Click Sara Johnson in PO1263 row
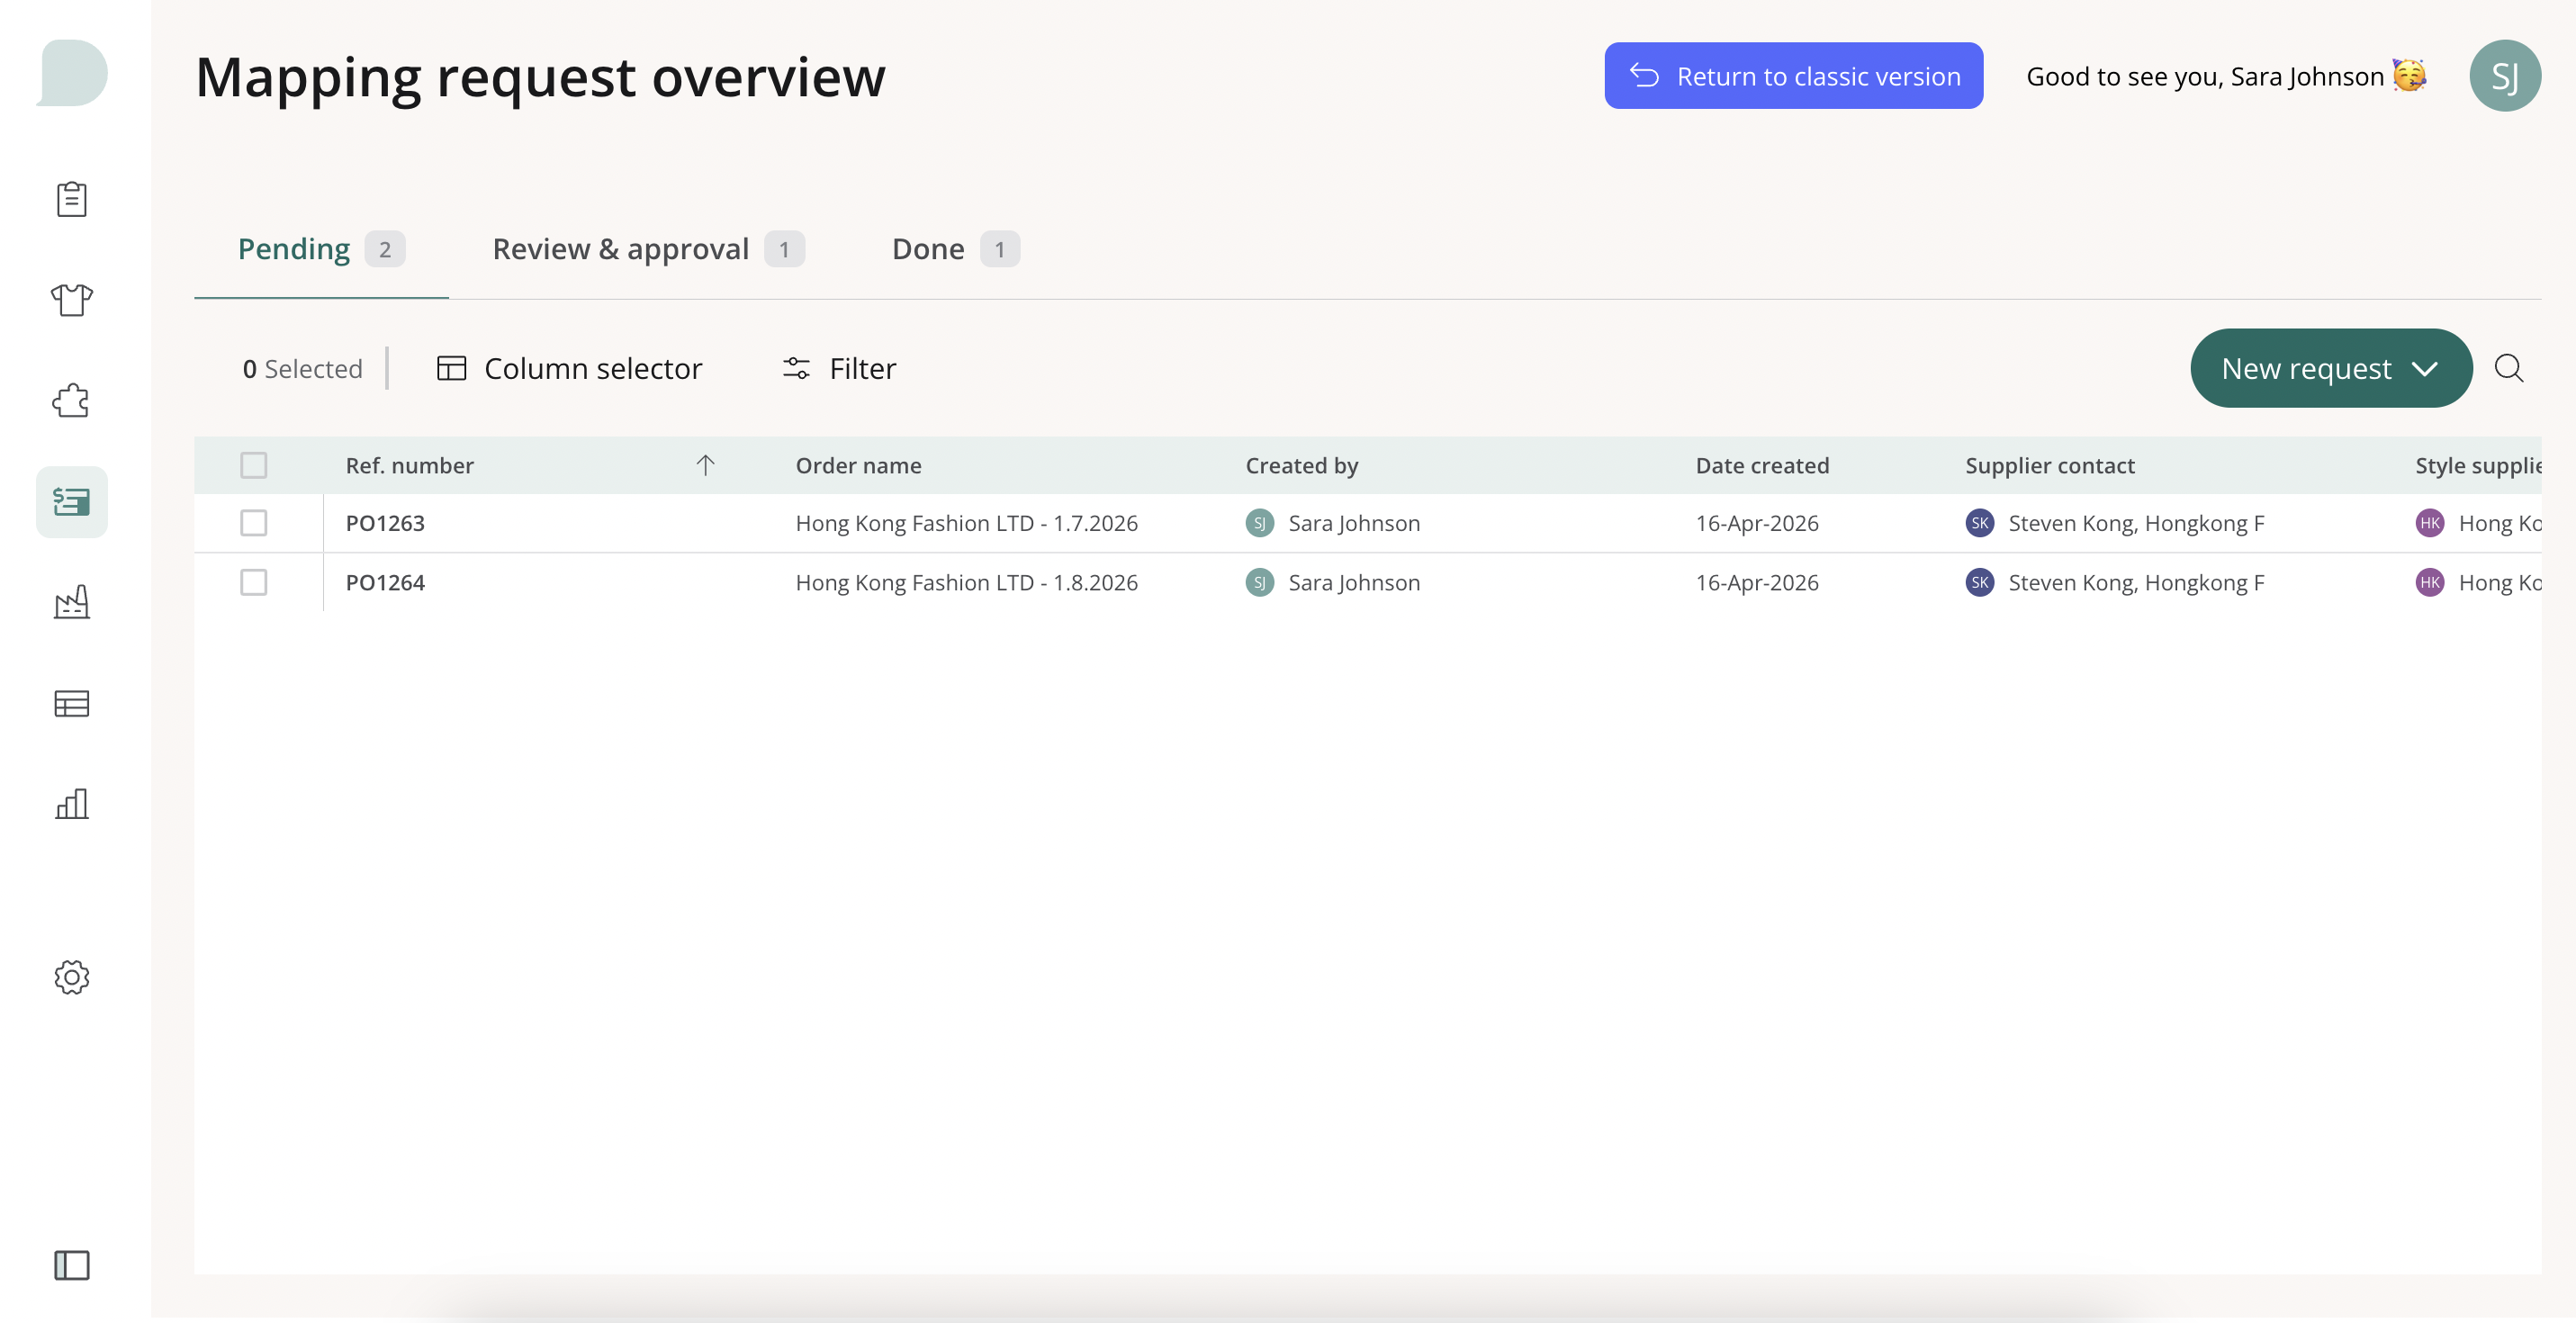 [1354, 523]
